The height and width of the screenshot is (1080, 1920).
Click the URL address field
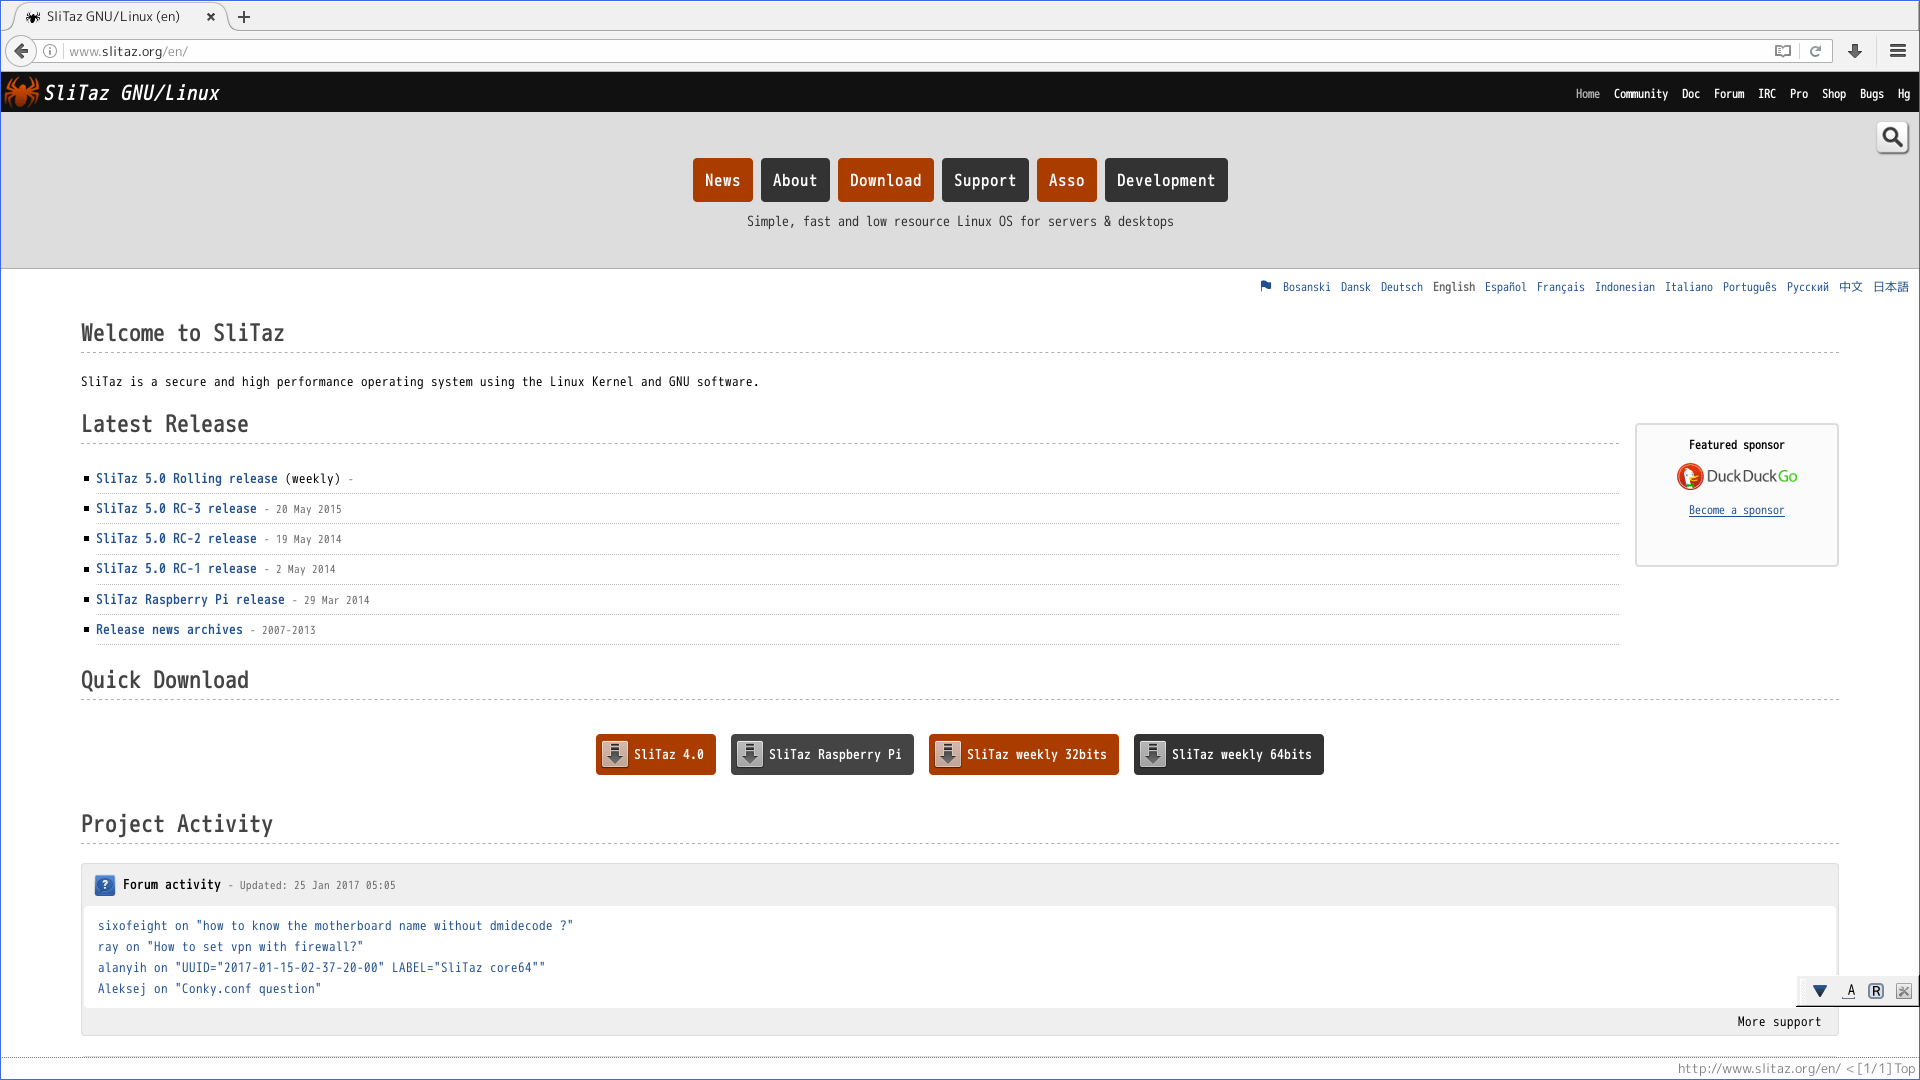coord(900,51)
